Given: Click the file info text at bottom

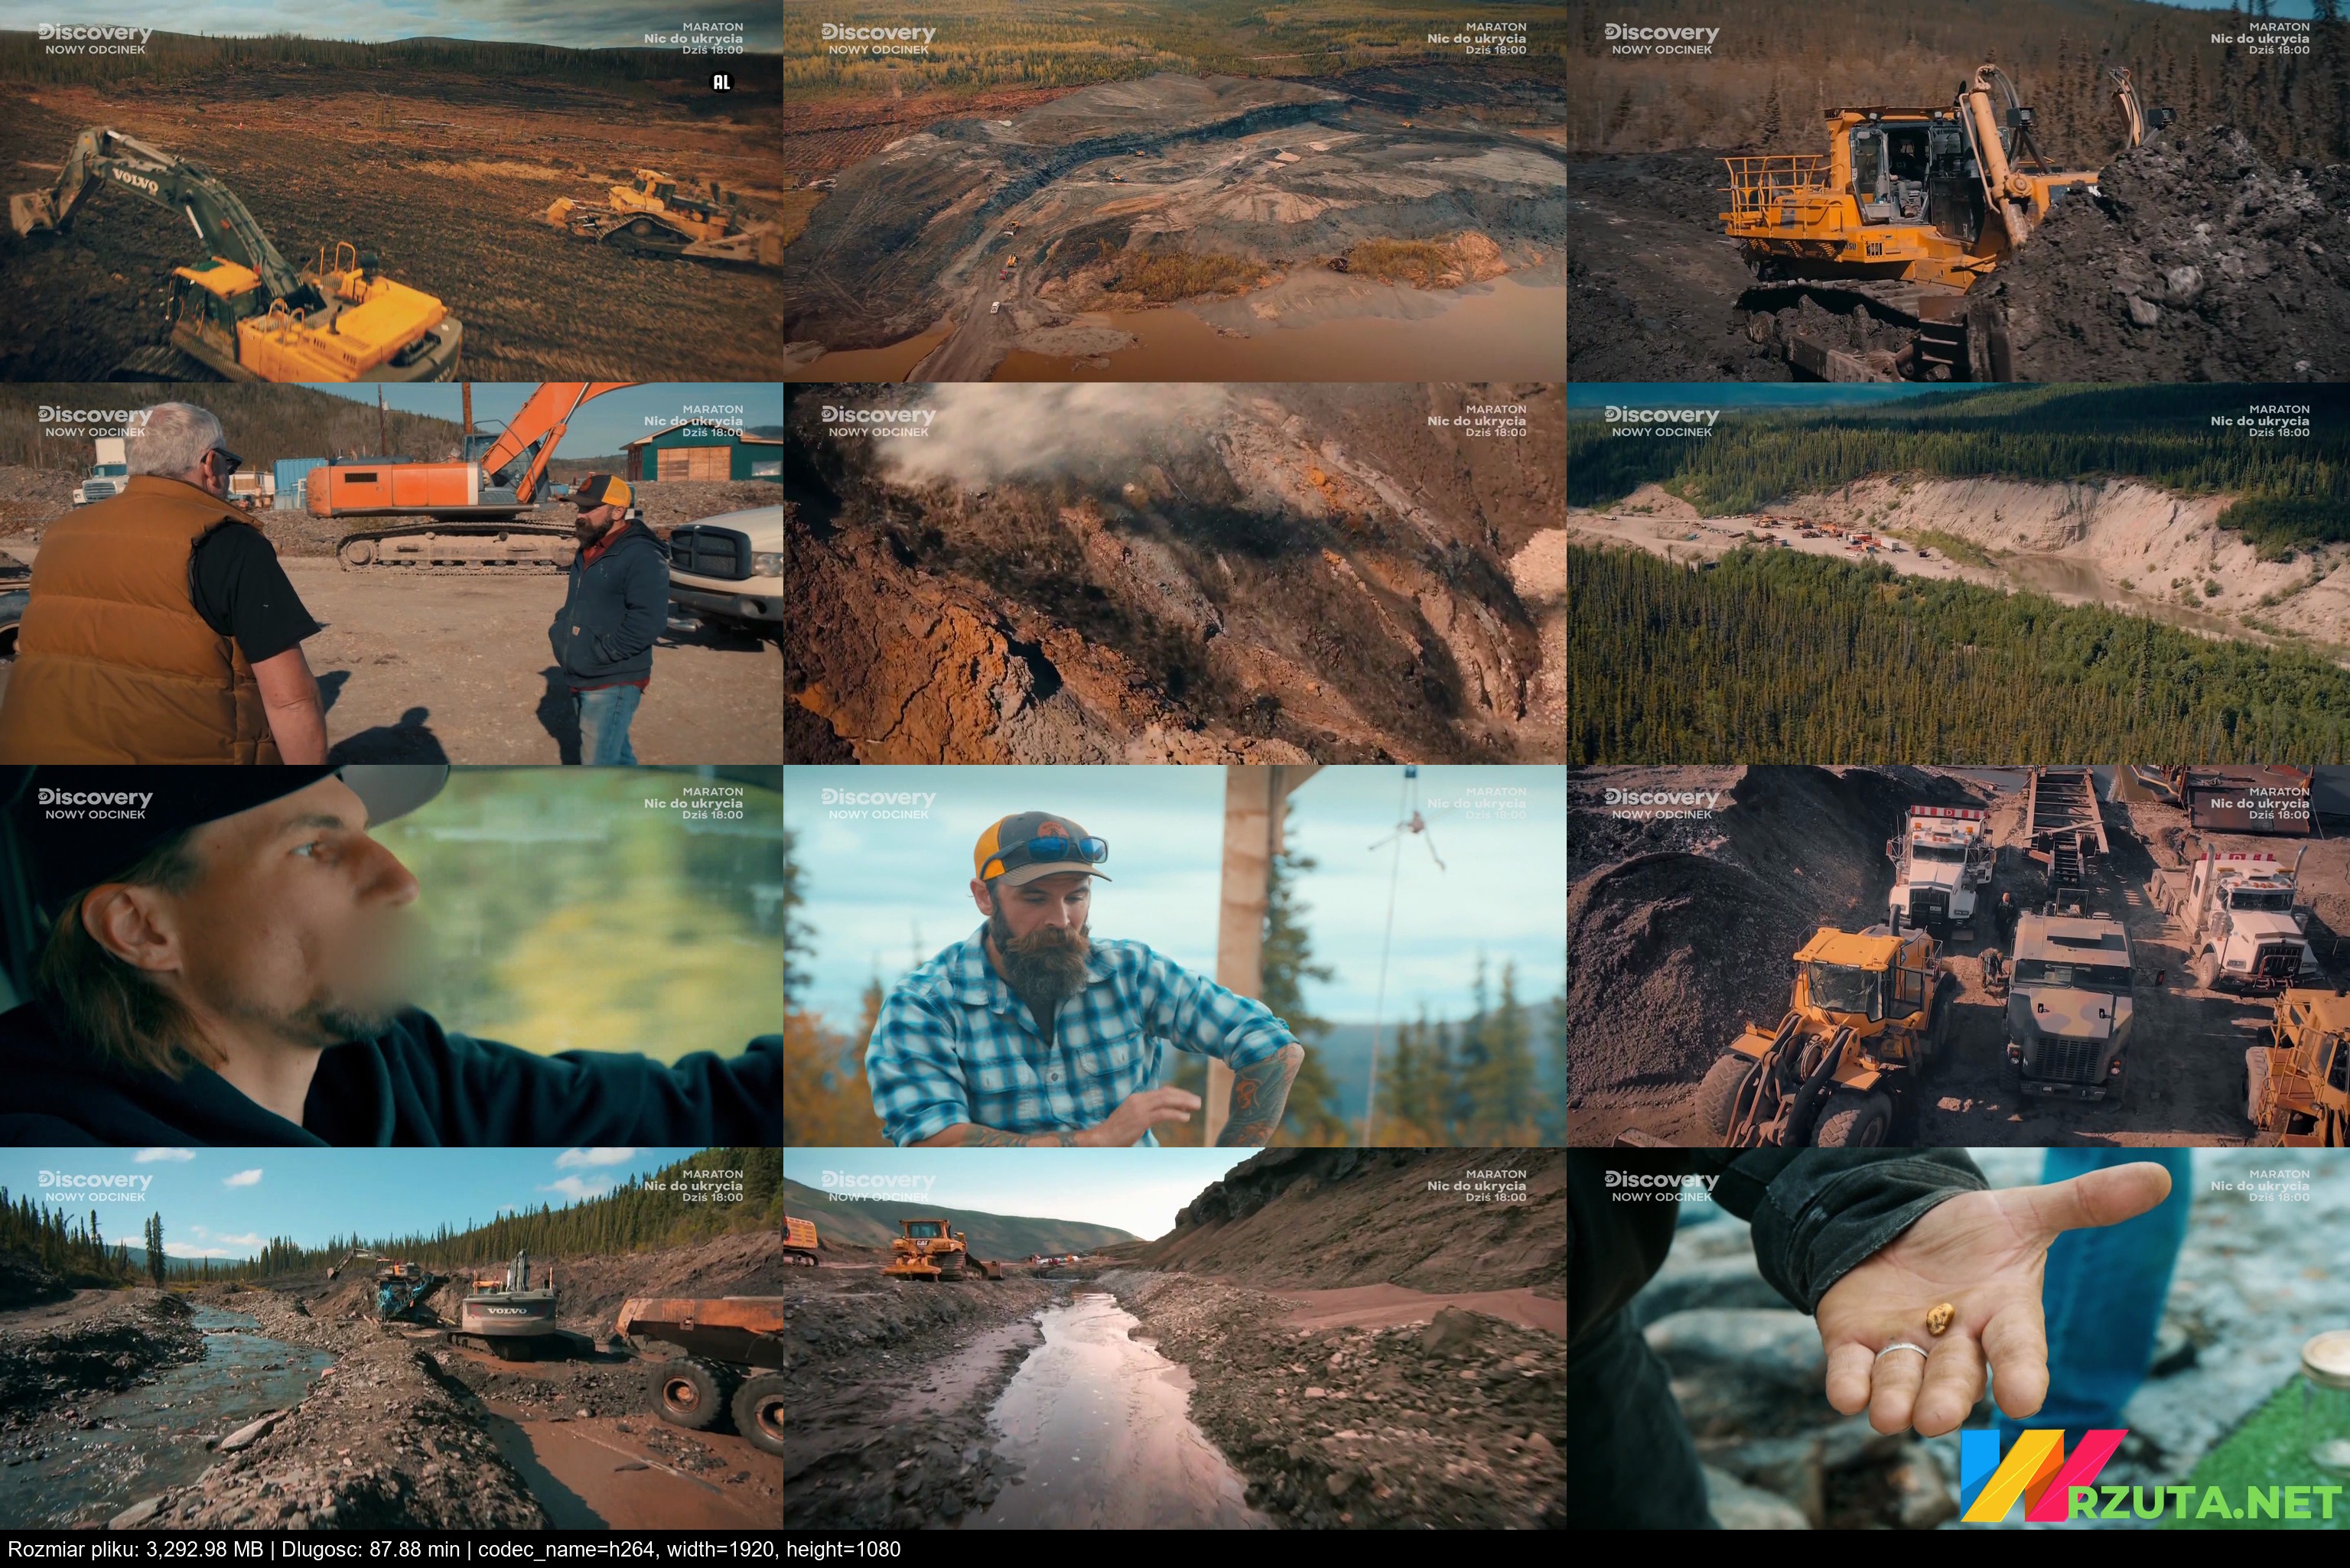Looking at the screenshot, I should click(x=454, y=1549).
